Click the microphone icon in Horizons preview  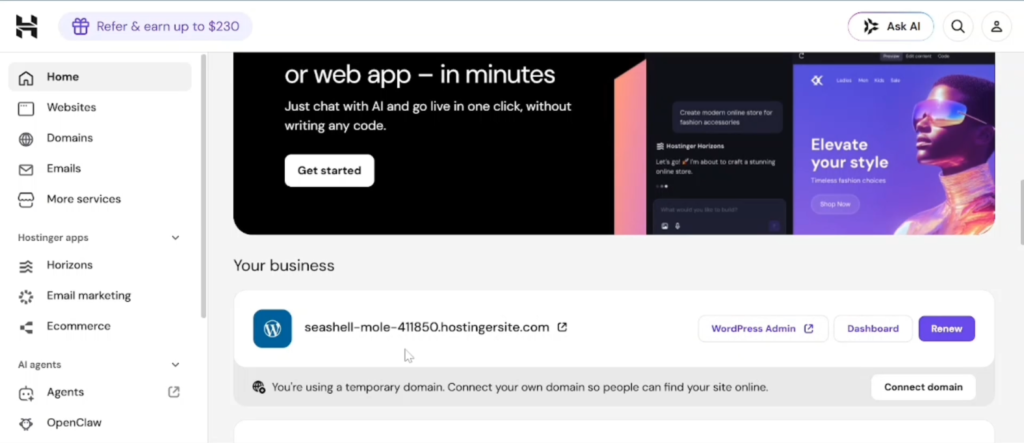pos(677,226)
